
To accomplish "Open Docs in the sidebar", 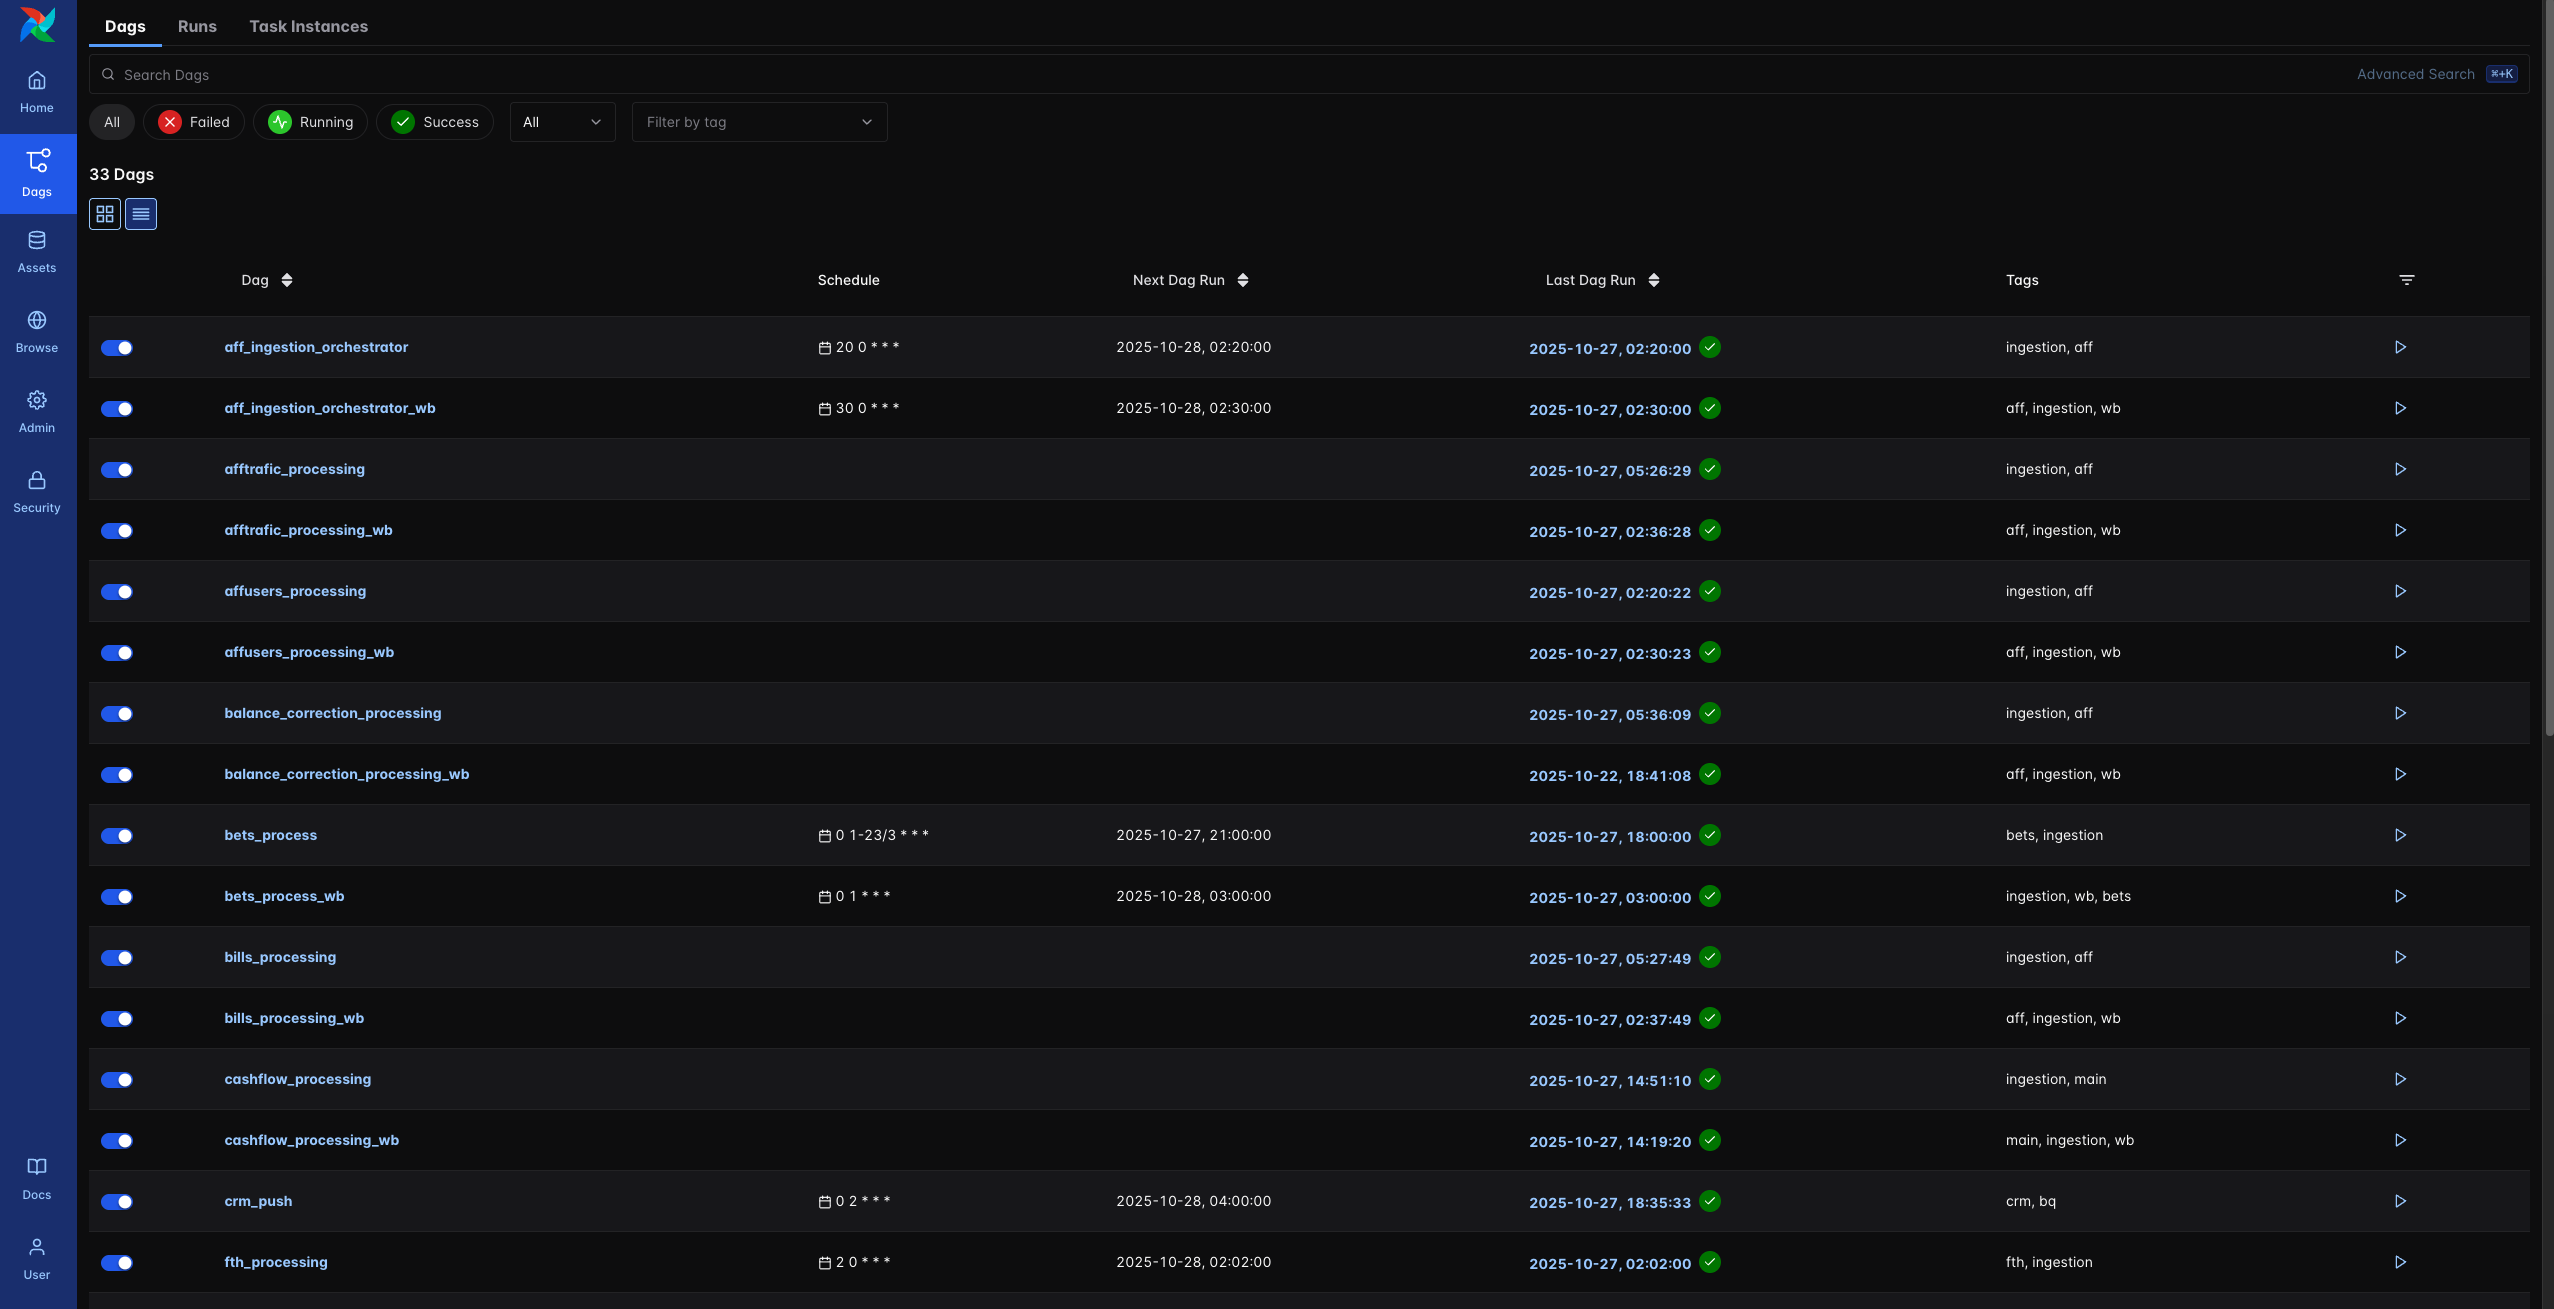I will (x=37, y=1179).
